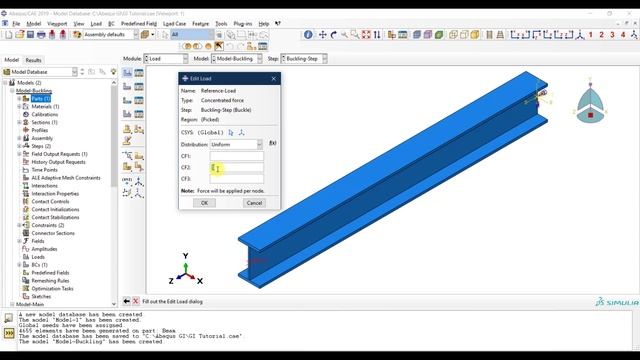Close the Edit Load dialog

coord(273,78)
